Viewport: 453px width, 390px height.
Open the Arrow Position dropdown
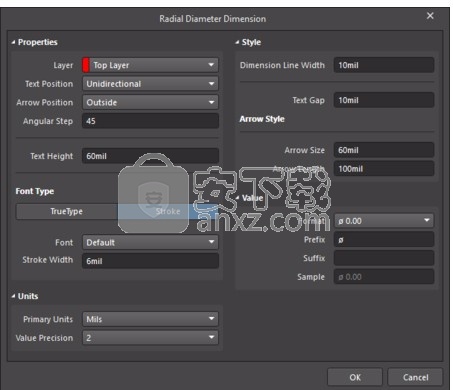coord(150,102)
